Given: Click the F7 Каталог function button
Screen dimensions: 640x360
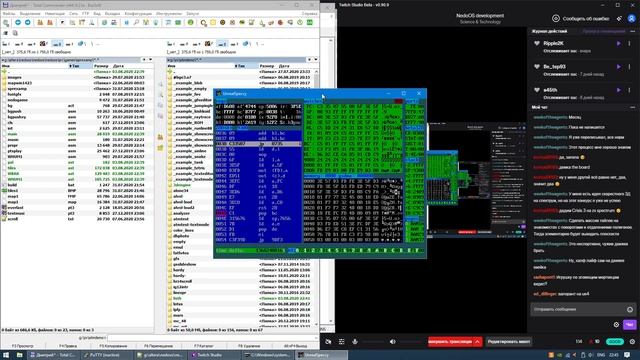Looking at the screenshot, I should click(x=203, y=346).
